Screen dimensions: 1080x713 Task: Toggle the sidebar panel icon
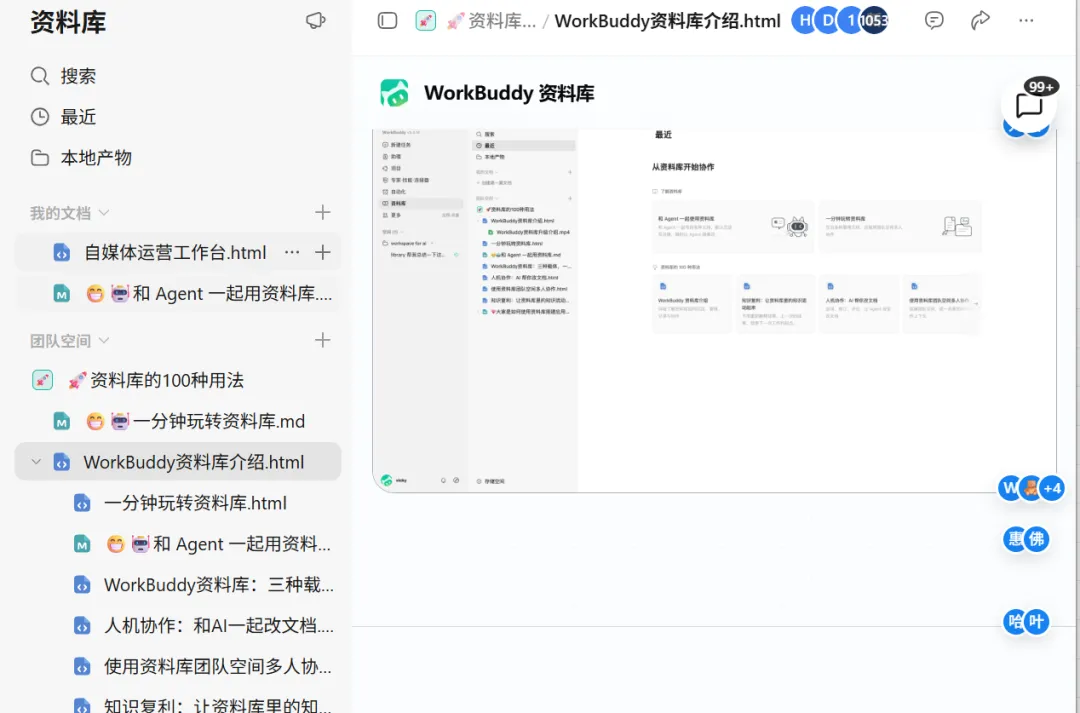point(388,21)
